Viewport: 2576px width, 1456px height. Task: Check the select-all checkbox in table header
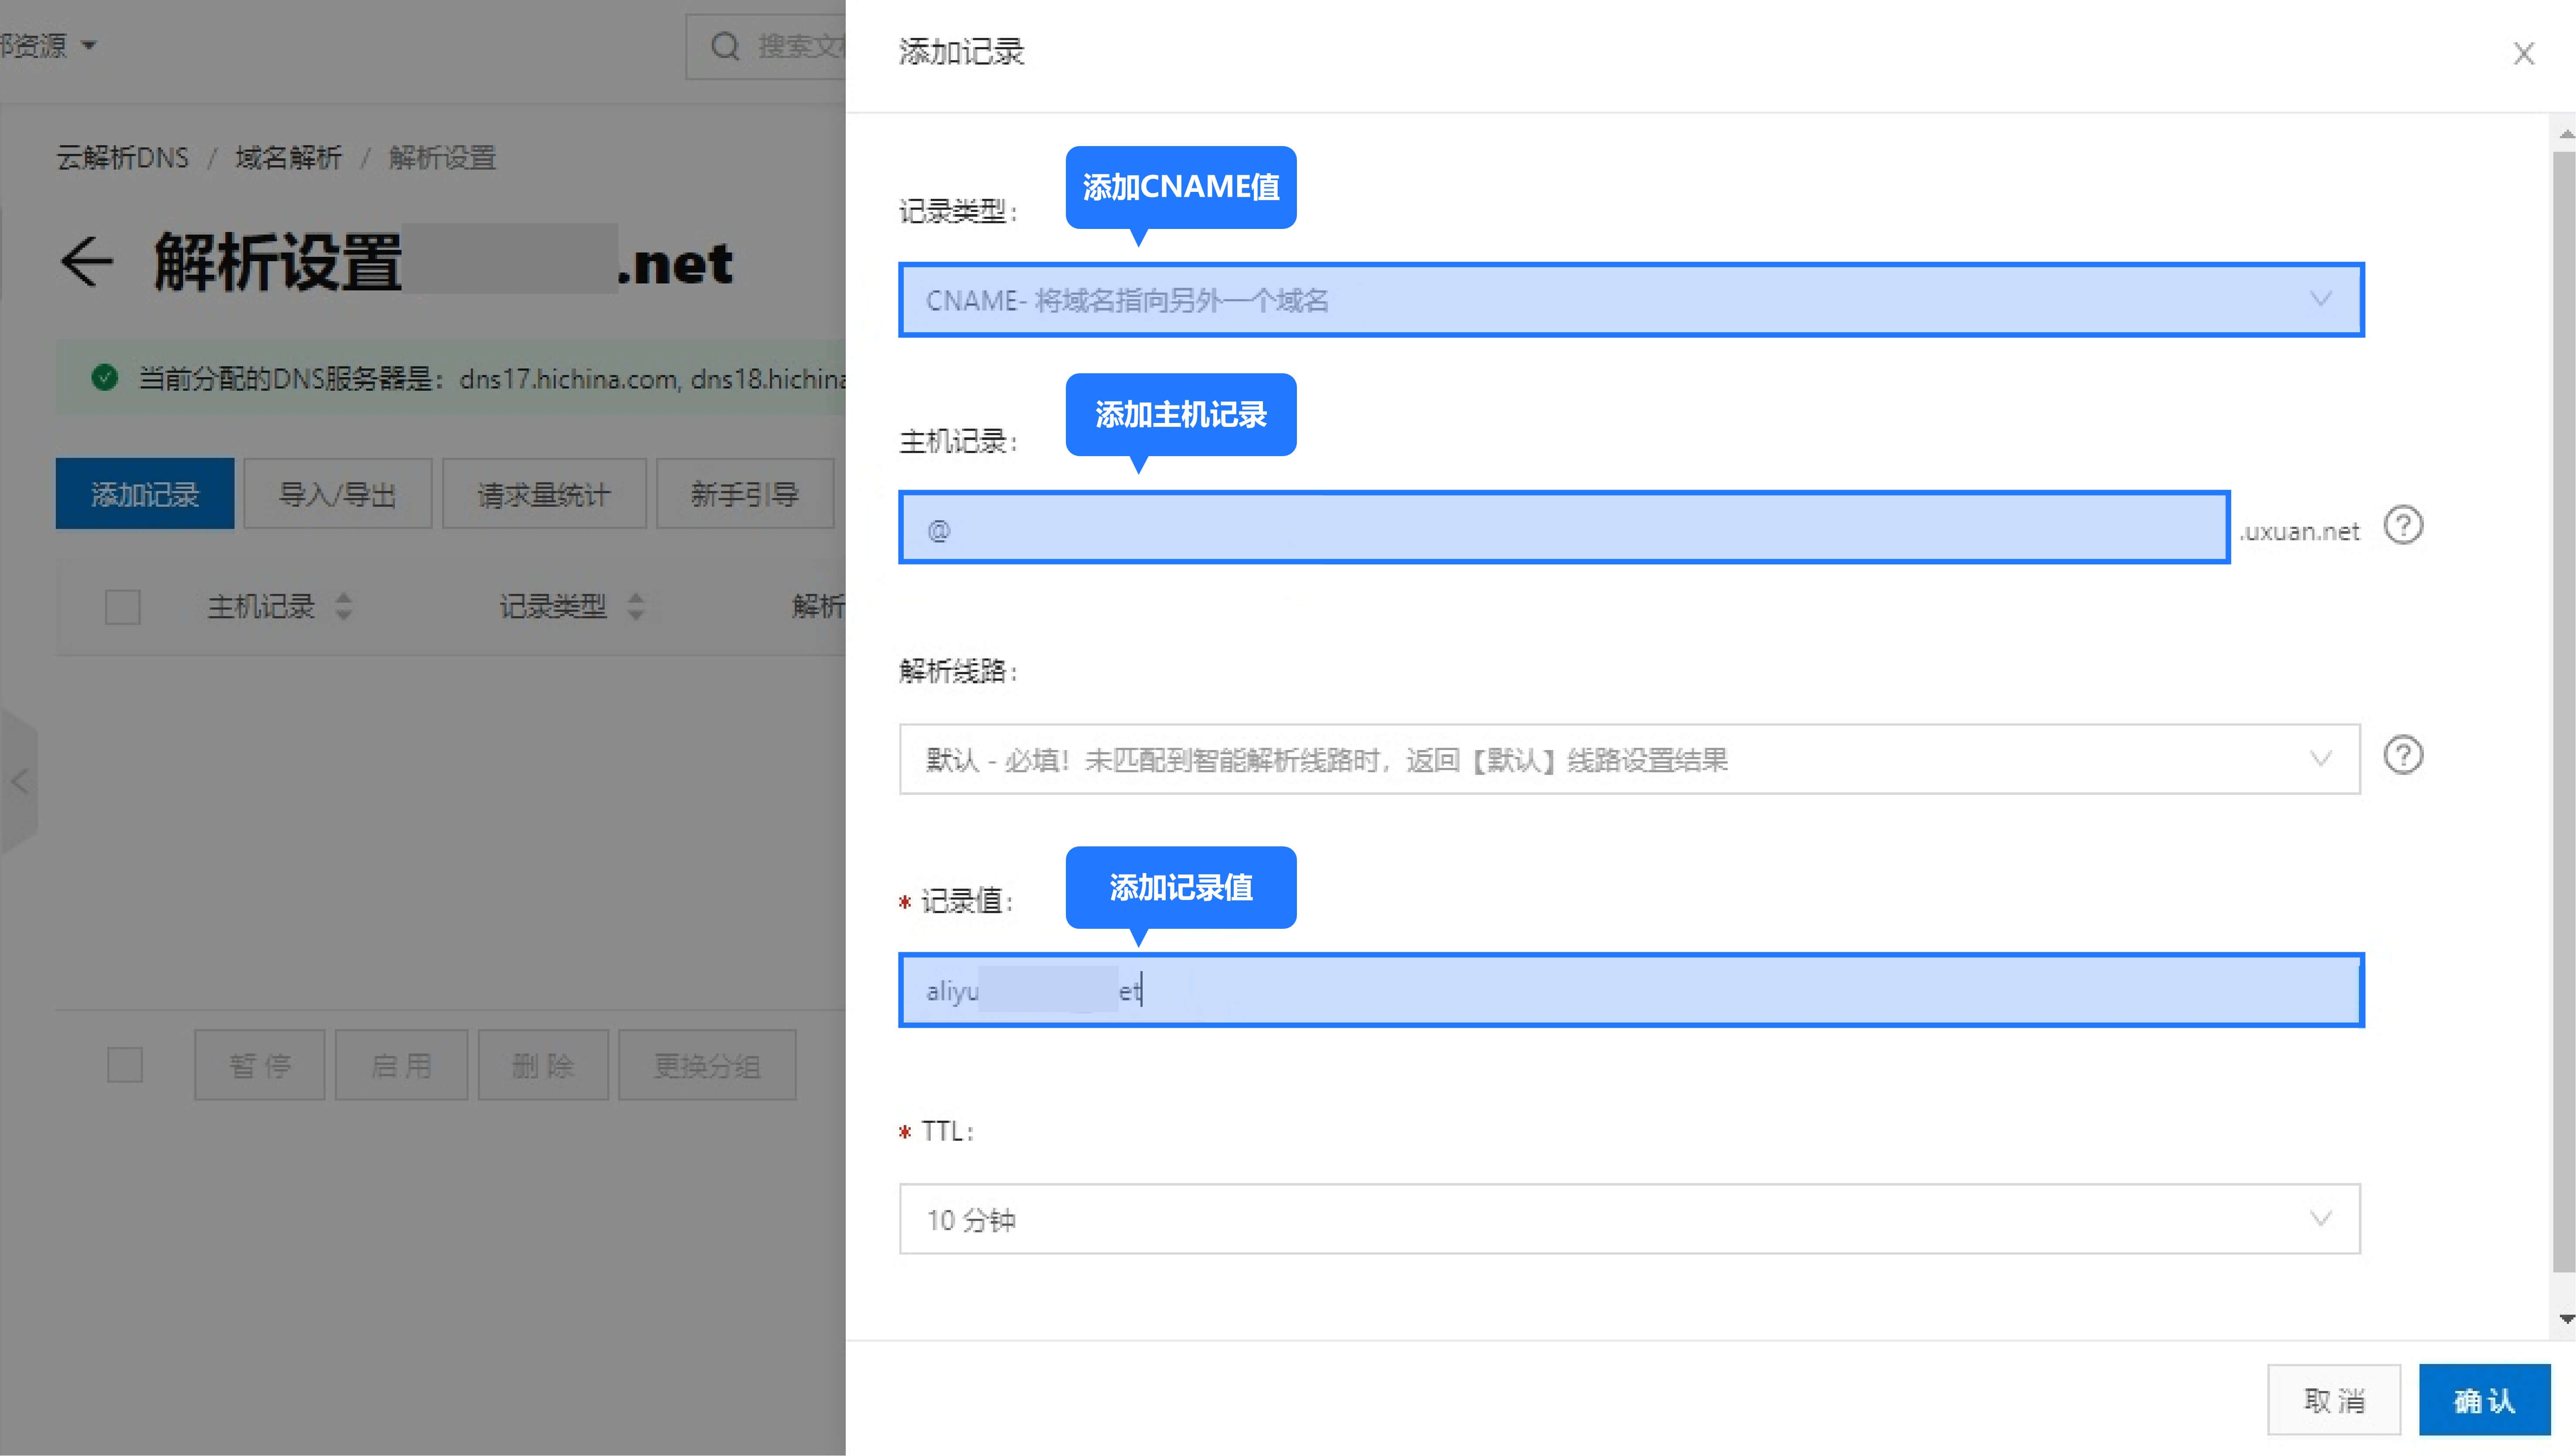[123, 607]
